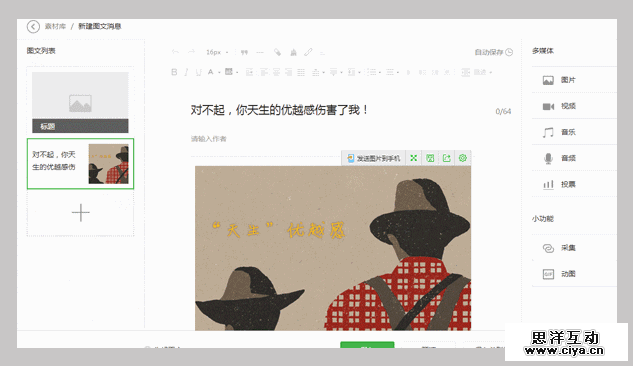Open the green settings gear icon

[463, 158]
